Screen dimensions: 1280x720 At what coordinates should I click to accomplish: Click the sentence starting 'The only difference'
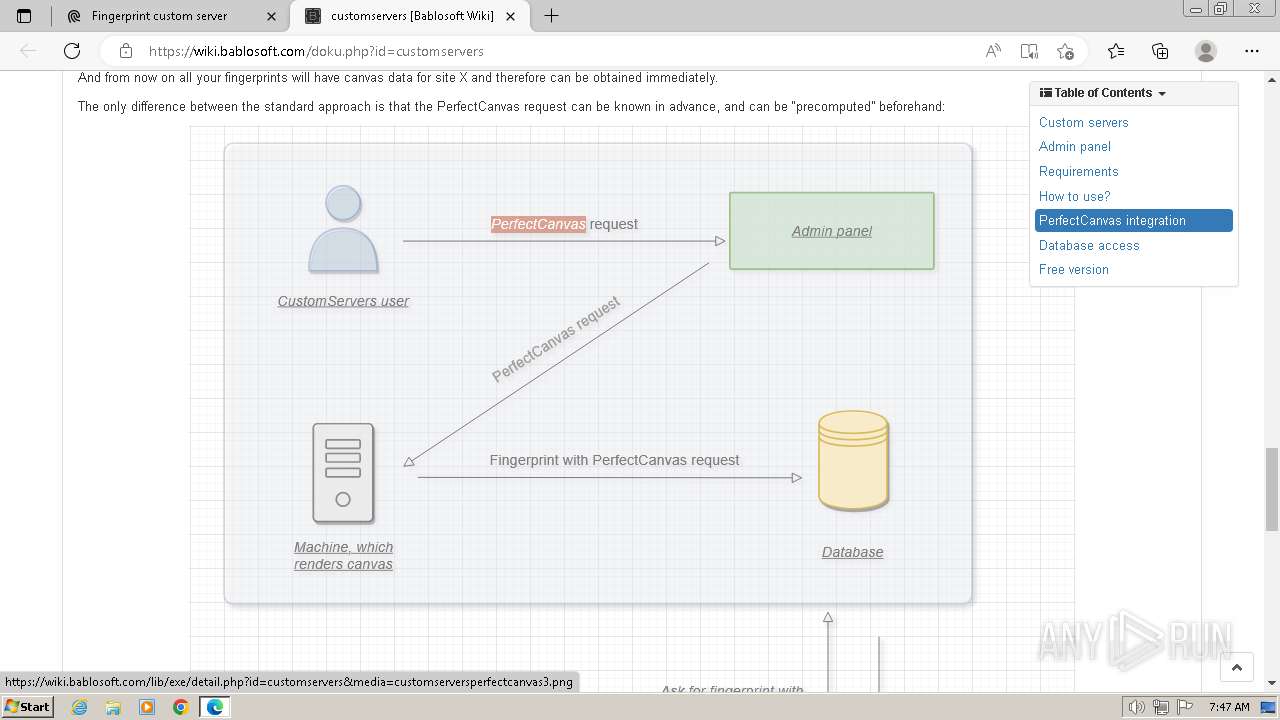[511, 106]
